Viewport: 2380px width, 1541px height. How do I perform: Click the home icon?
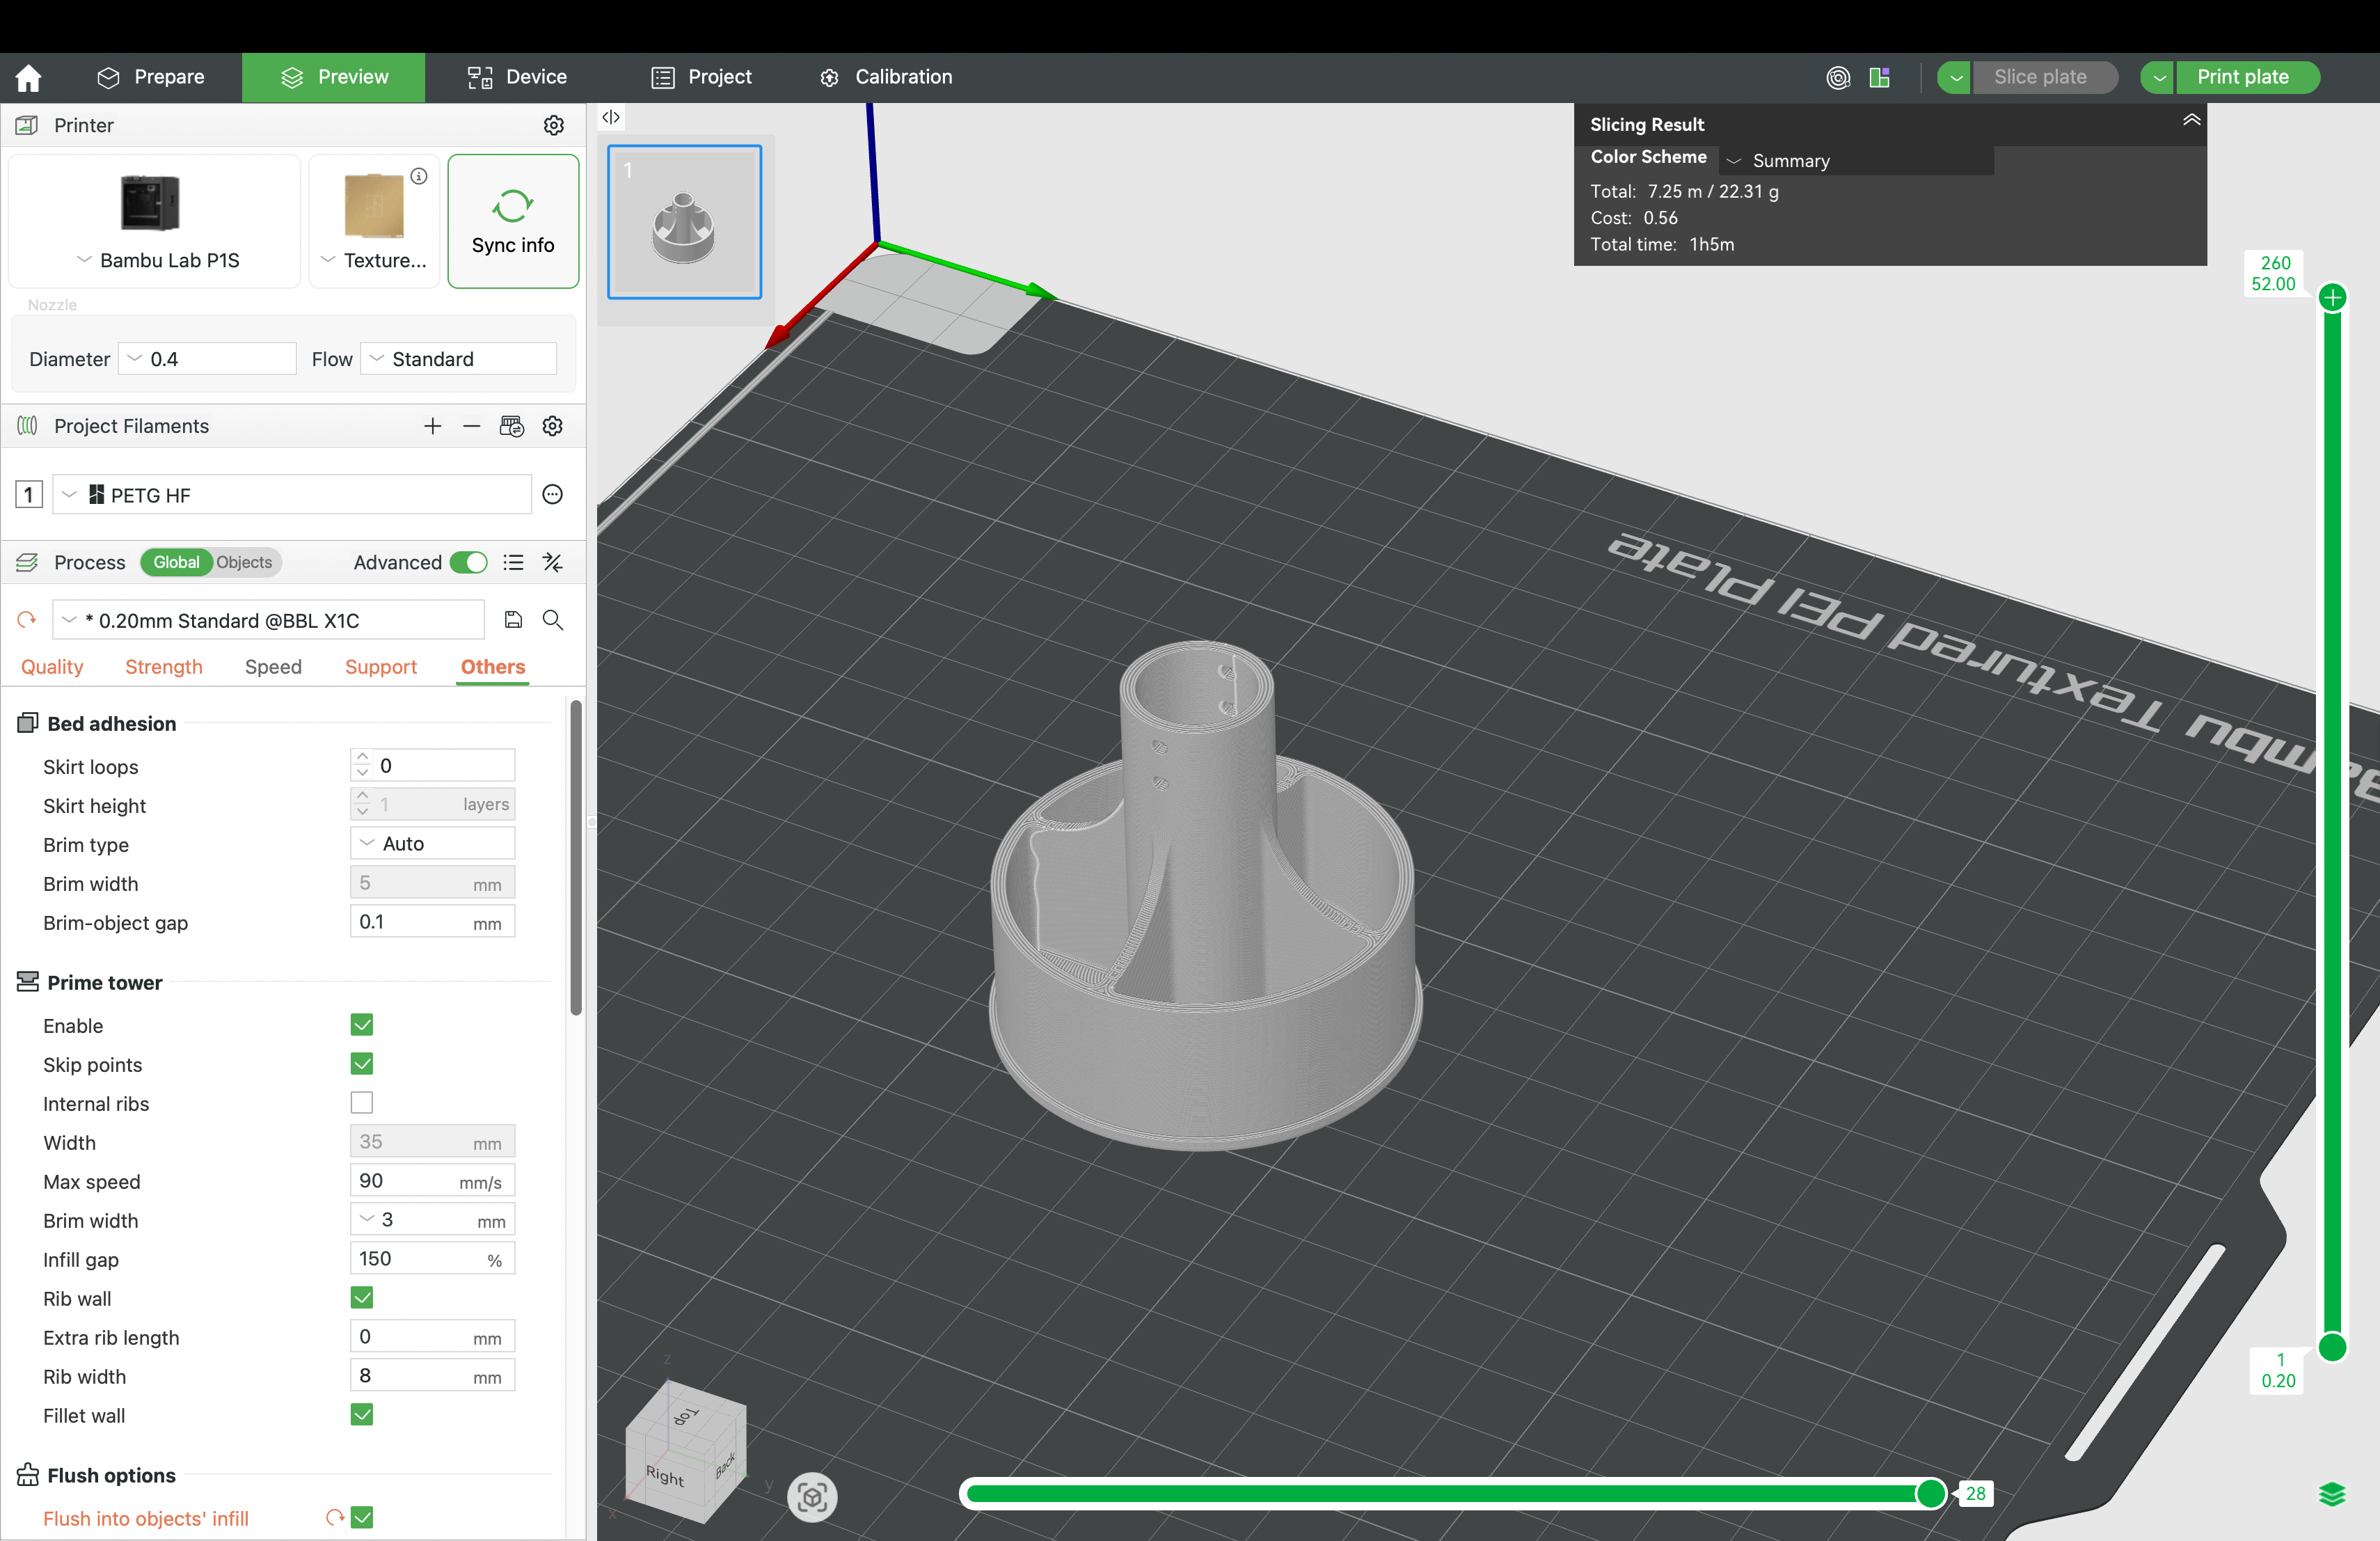point(28,78)
